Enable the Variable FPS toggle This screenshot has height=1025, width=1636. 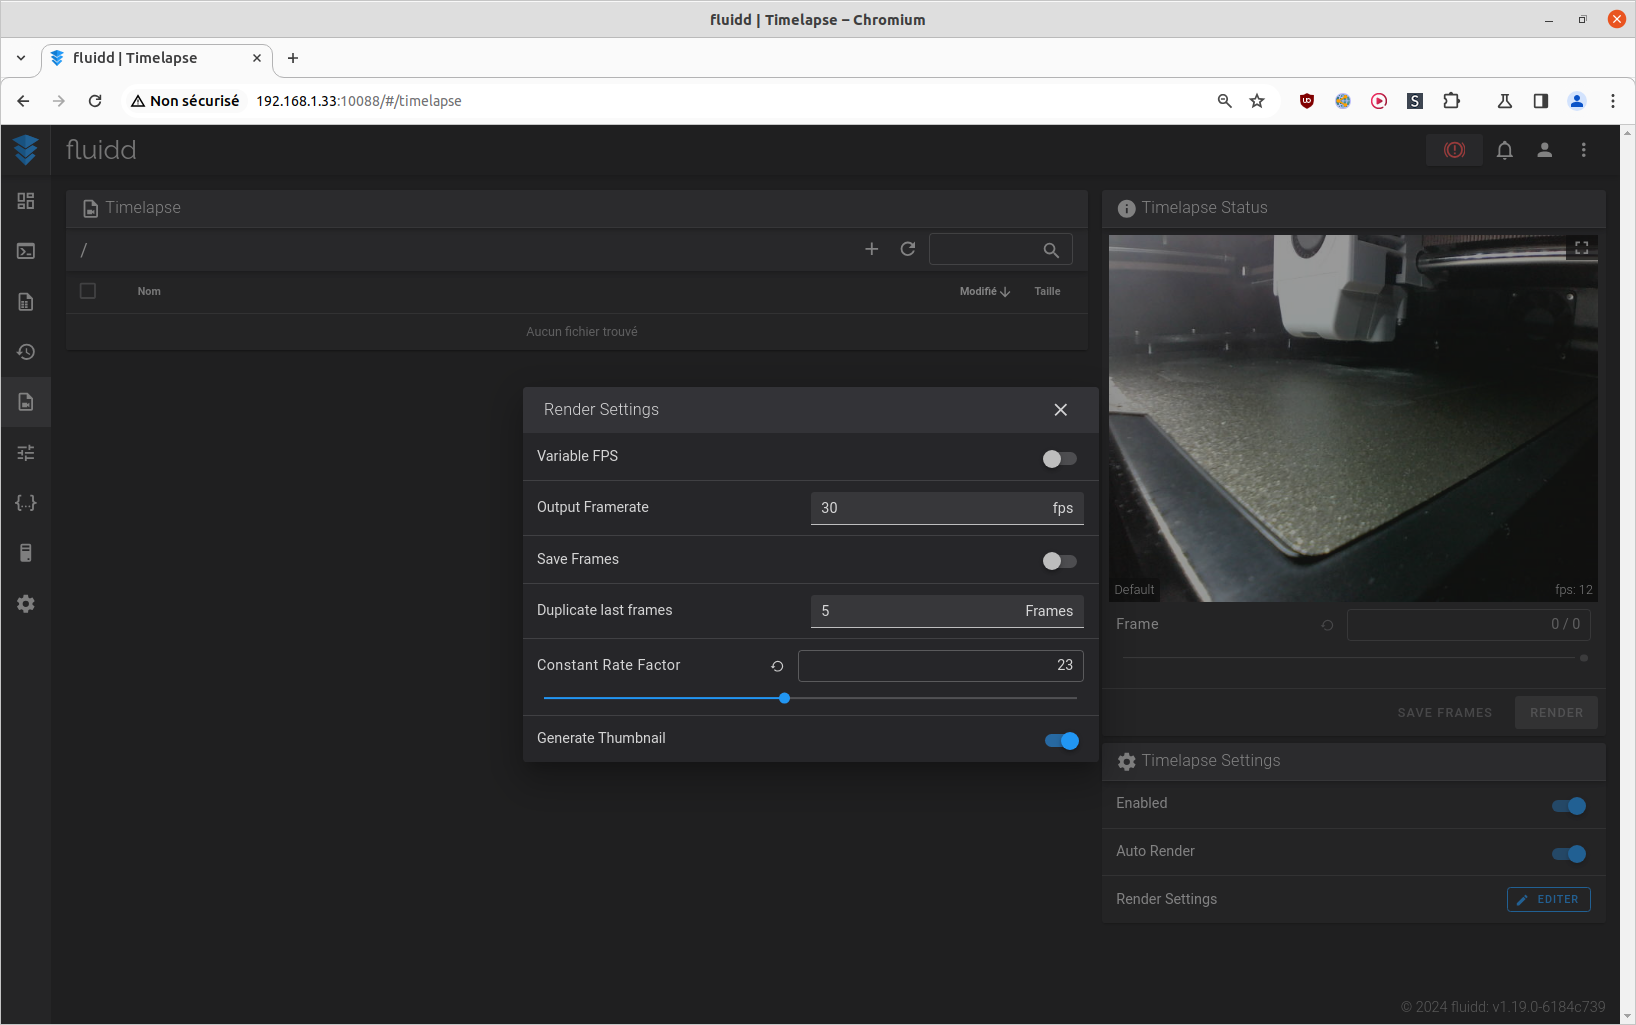tap(1059, 459)
